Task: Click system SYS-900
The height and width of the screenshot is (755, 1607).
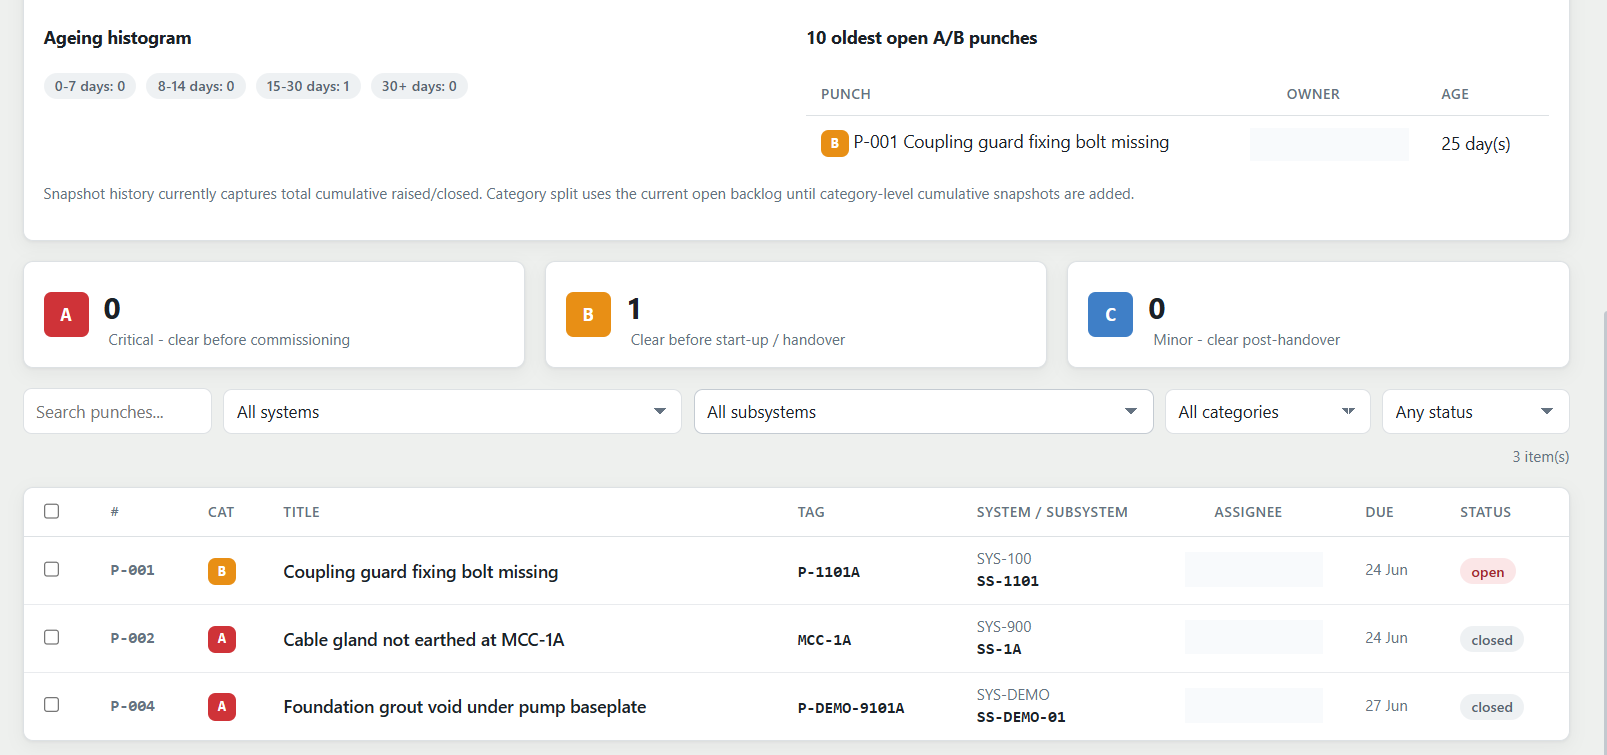Action: (x=1004, y=627)
